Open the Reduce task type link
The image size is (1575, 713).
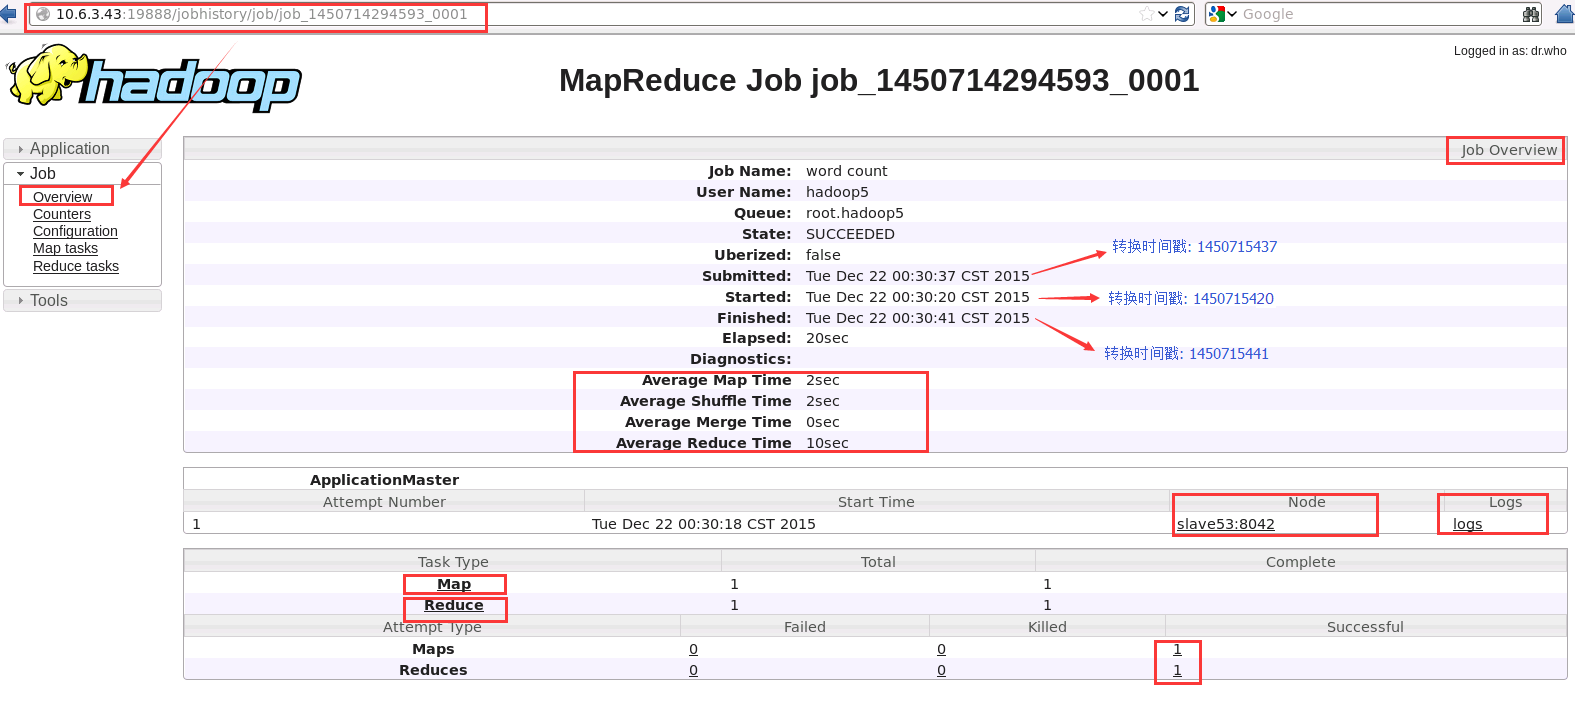(x=454, y=605)
